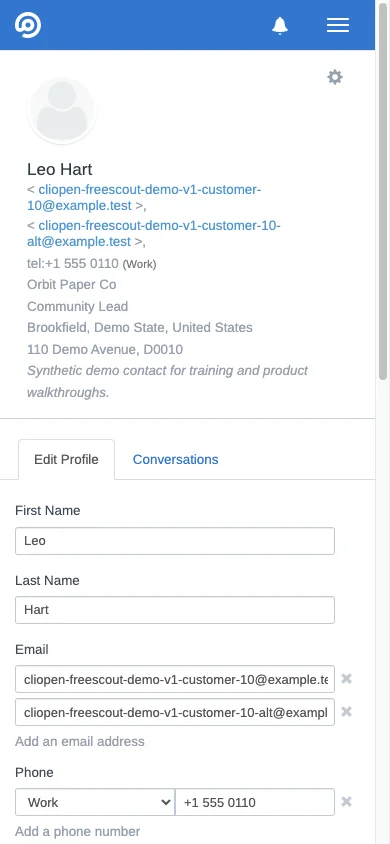
Task: Click the 110 Demo Avenue, D0010 address
Action: click(x=105, y=350)
